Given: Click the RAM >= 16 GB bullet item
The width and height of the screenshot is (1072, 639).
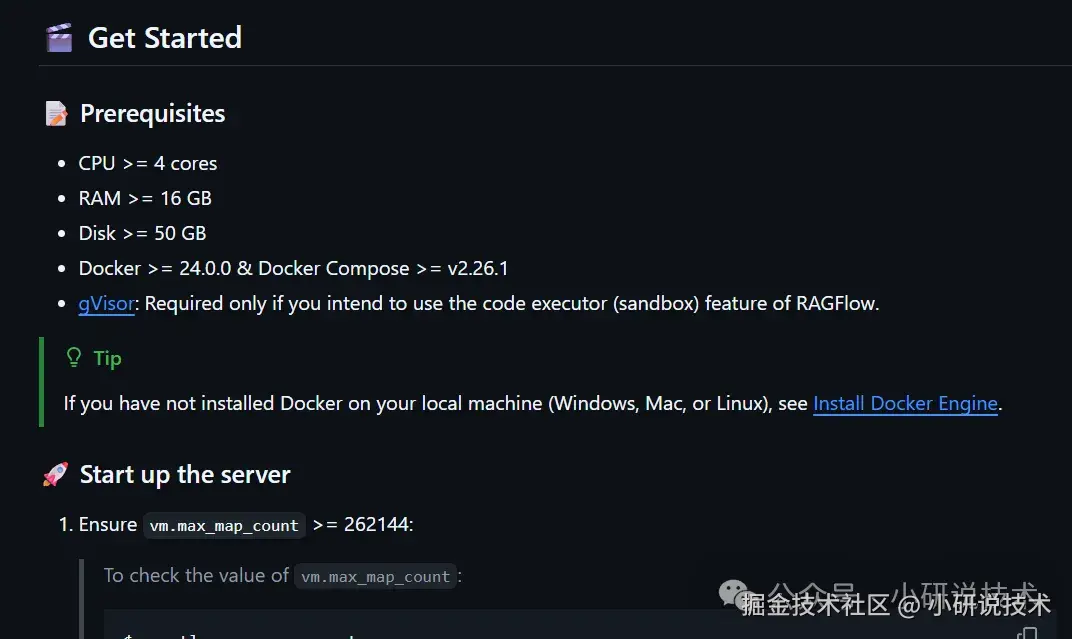Looking at the screenshot, I should pos(145,198).
